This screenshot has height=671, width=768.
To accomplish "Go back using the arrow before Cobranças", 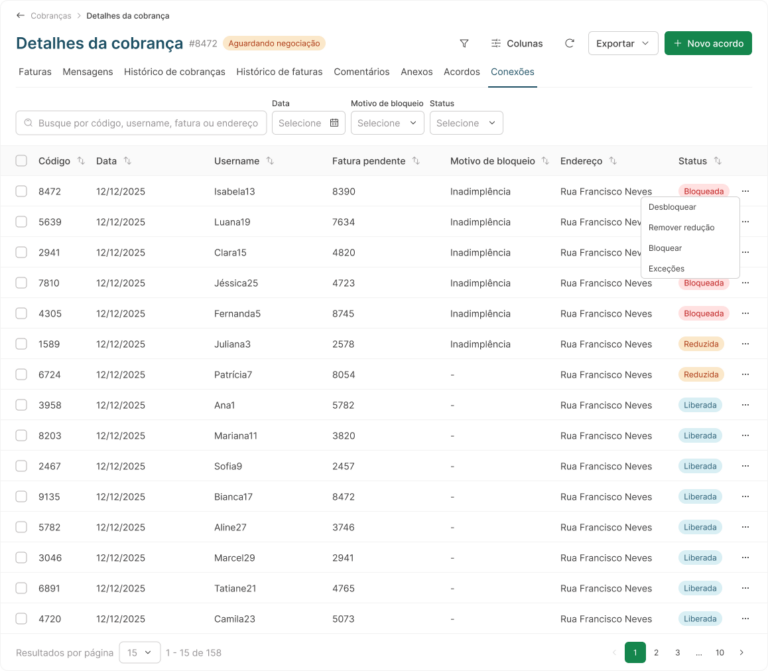I will click(20, 16).
